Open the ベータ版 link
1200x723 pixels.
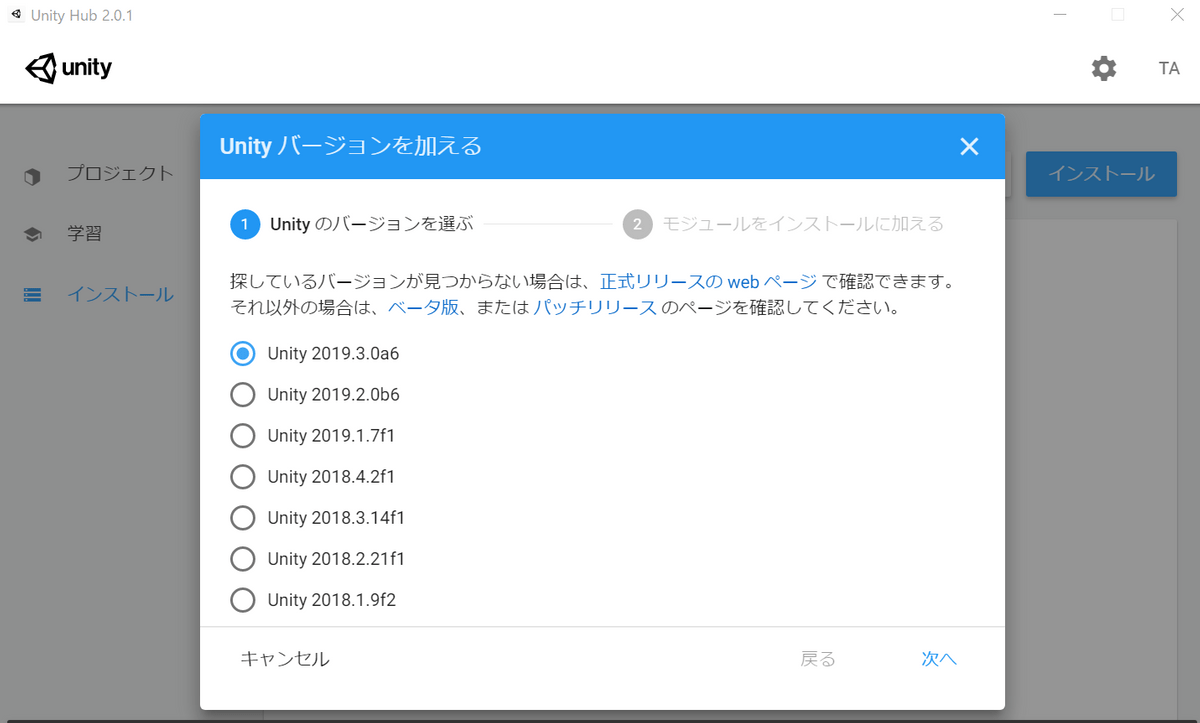pyautogui.click(x=423, y=308)
